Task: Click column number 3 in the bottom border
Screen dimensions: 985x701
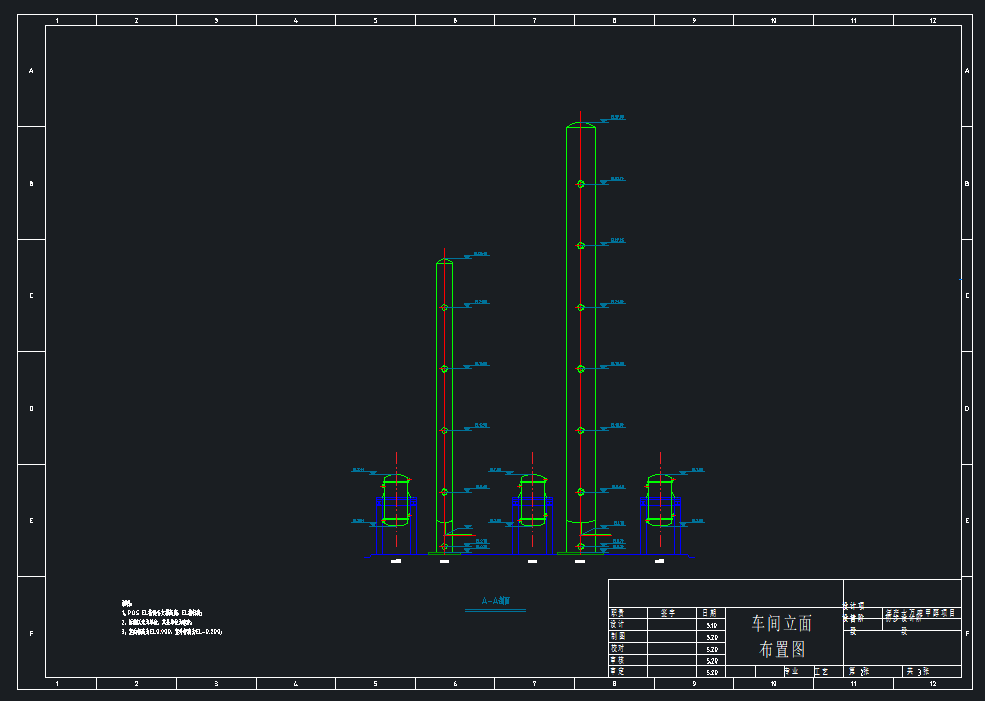Action: tap(216, 683)
